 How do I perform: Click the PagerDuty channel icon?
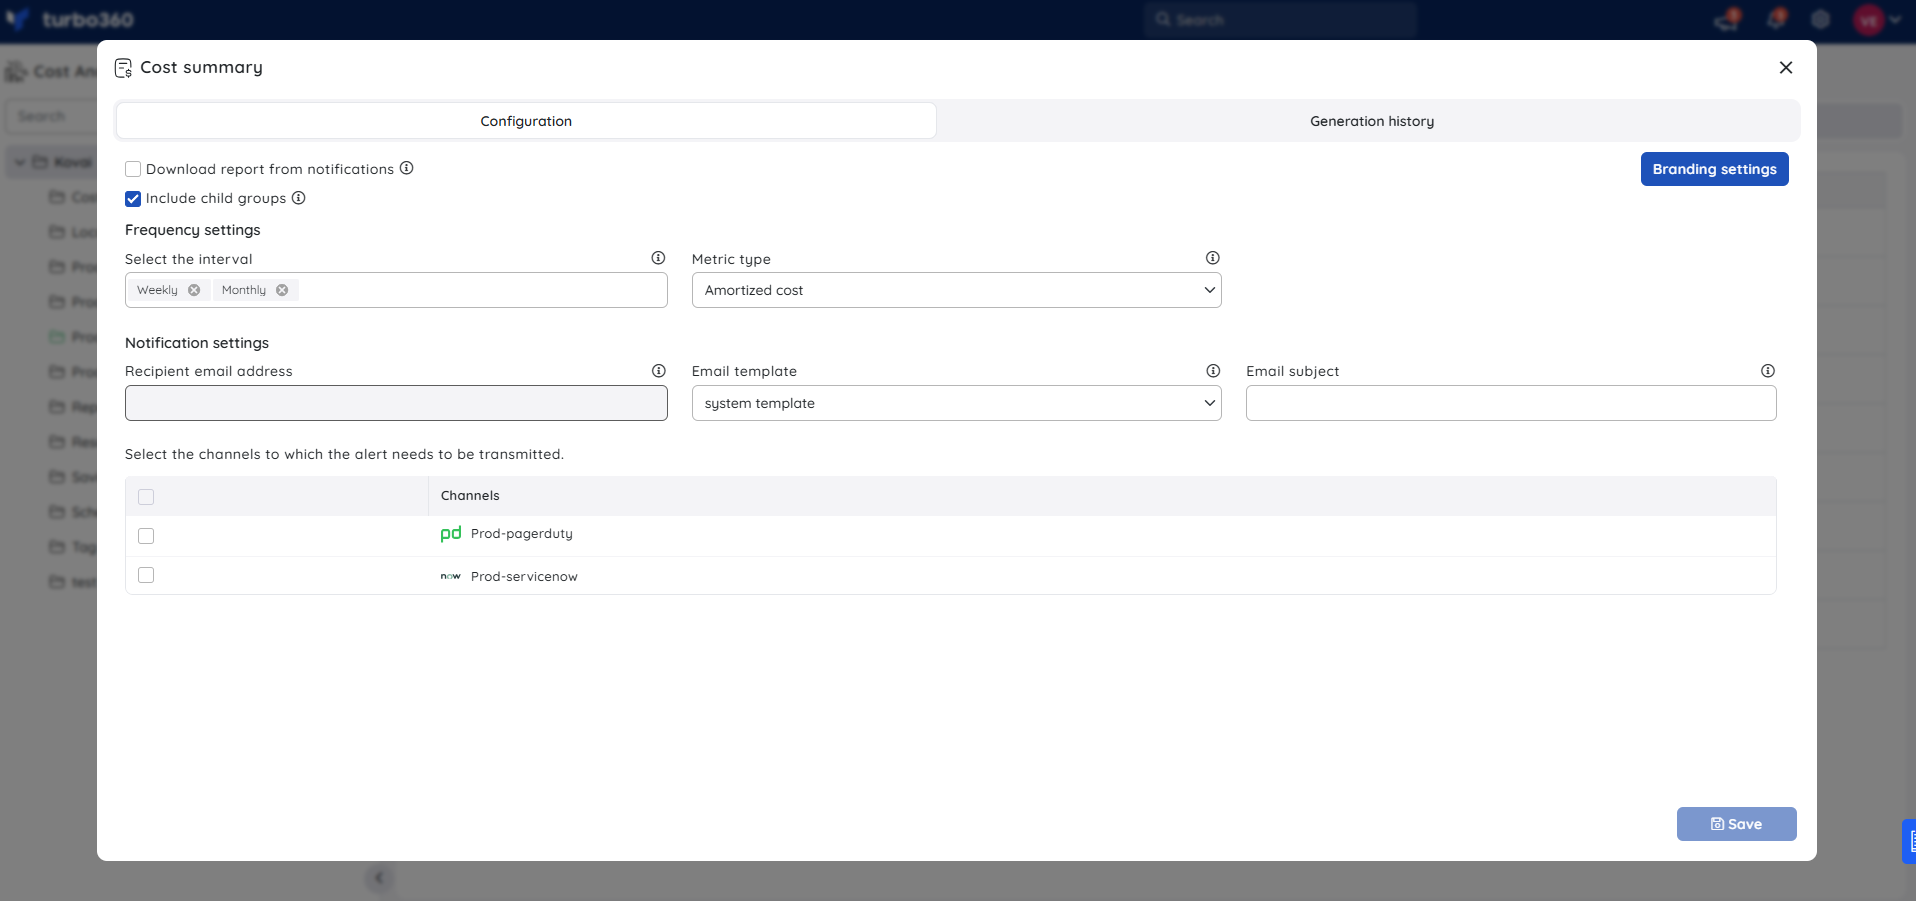451,534
